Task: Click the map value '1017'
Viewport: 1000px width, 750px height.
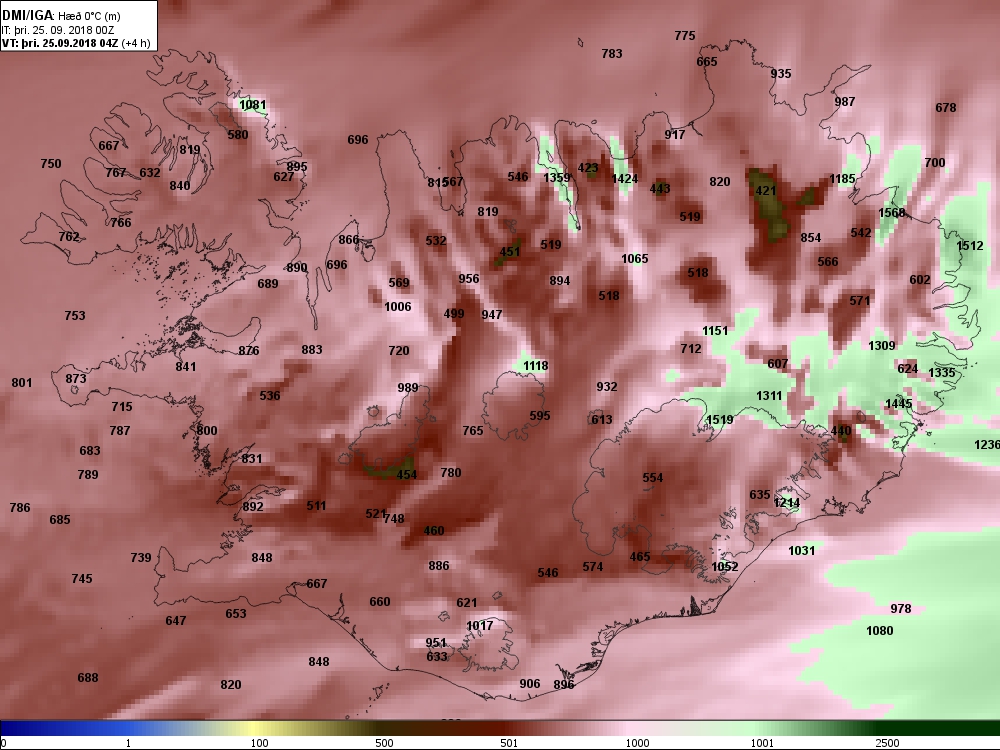Action: [x=480, y=626]
